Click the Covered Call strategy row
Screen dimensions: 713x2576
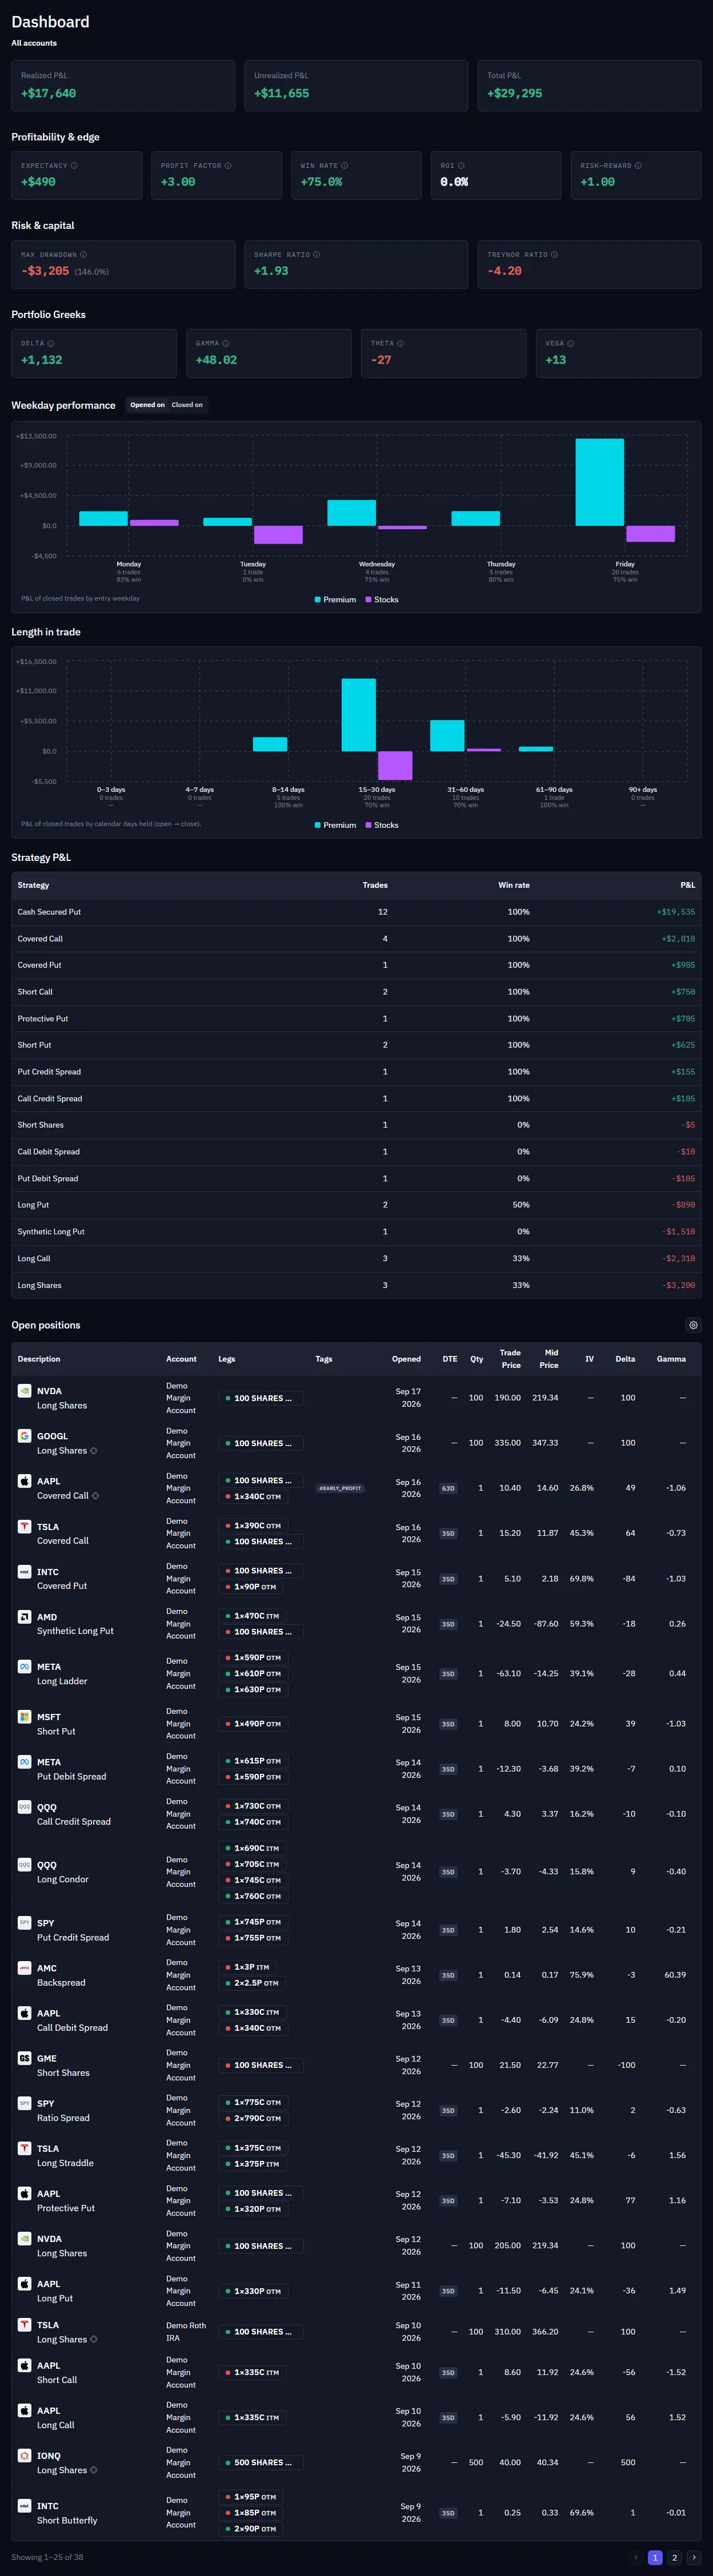click(356, 939)
